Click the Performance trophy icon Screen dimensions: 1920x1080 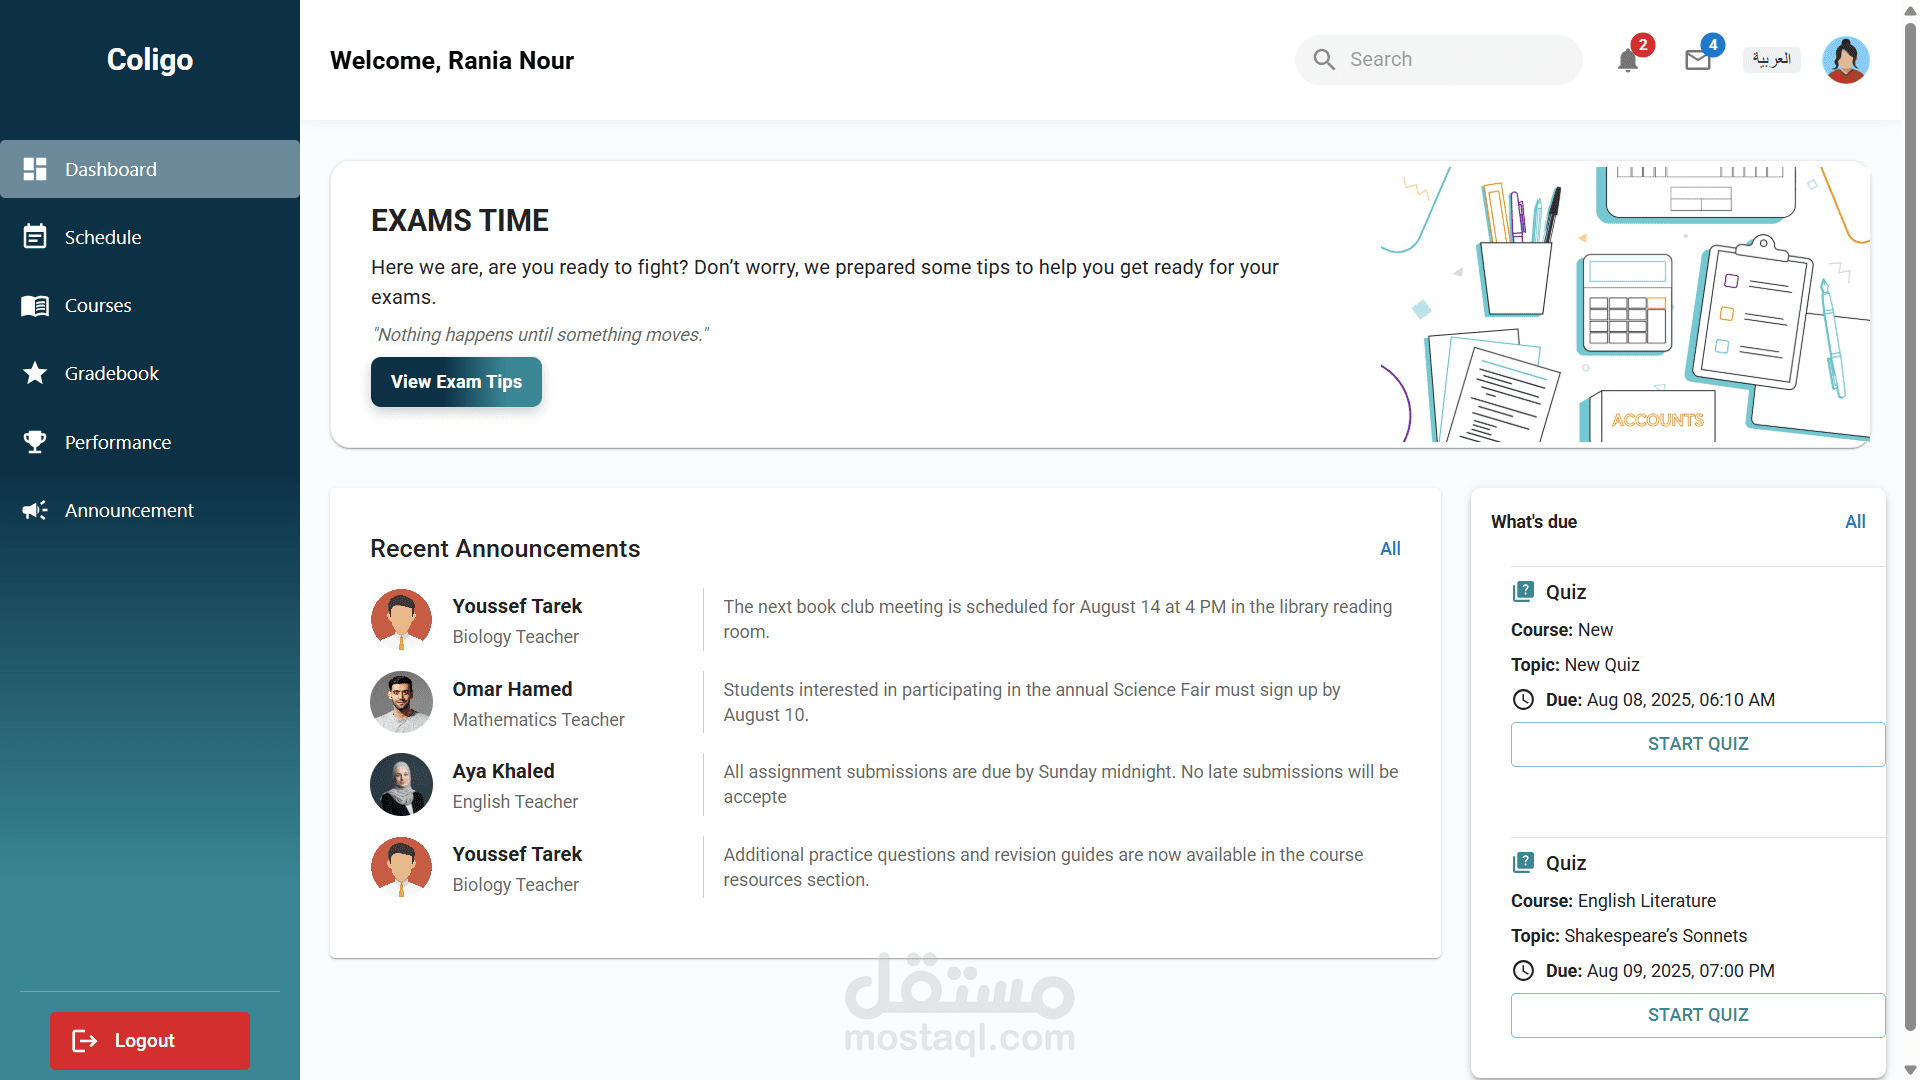pyautogui.click(x=35, y=442)
